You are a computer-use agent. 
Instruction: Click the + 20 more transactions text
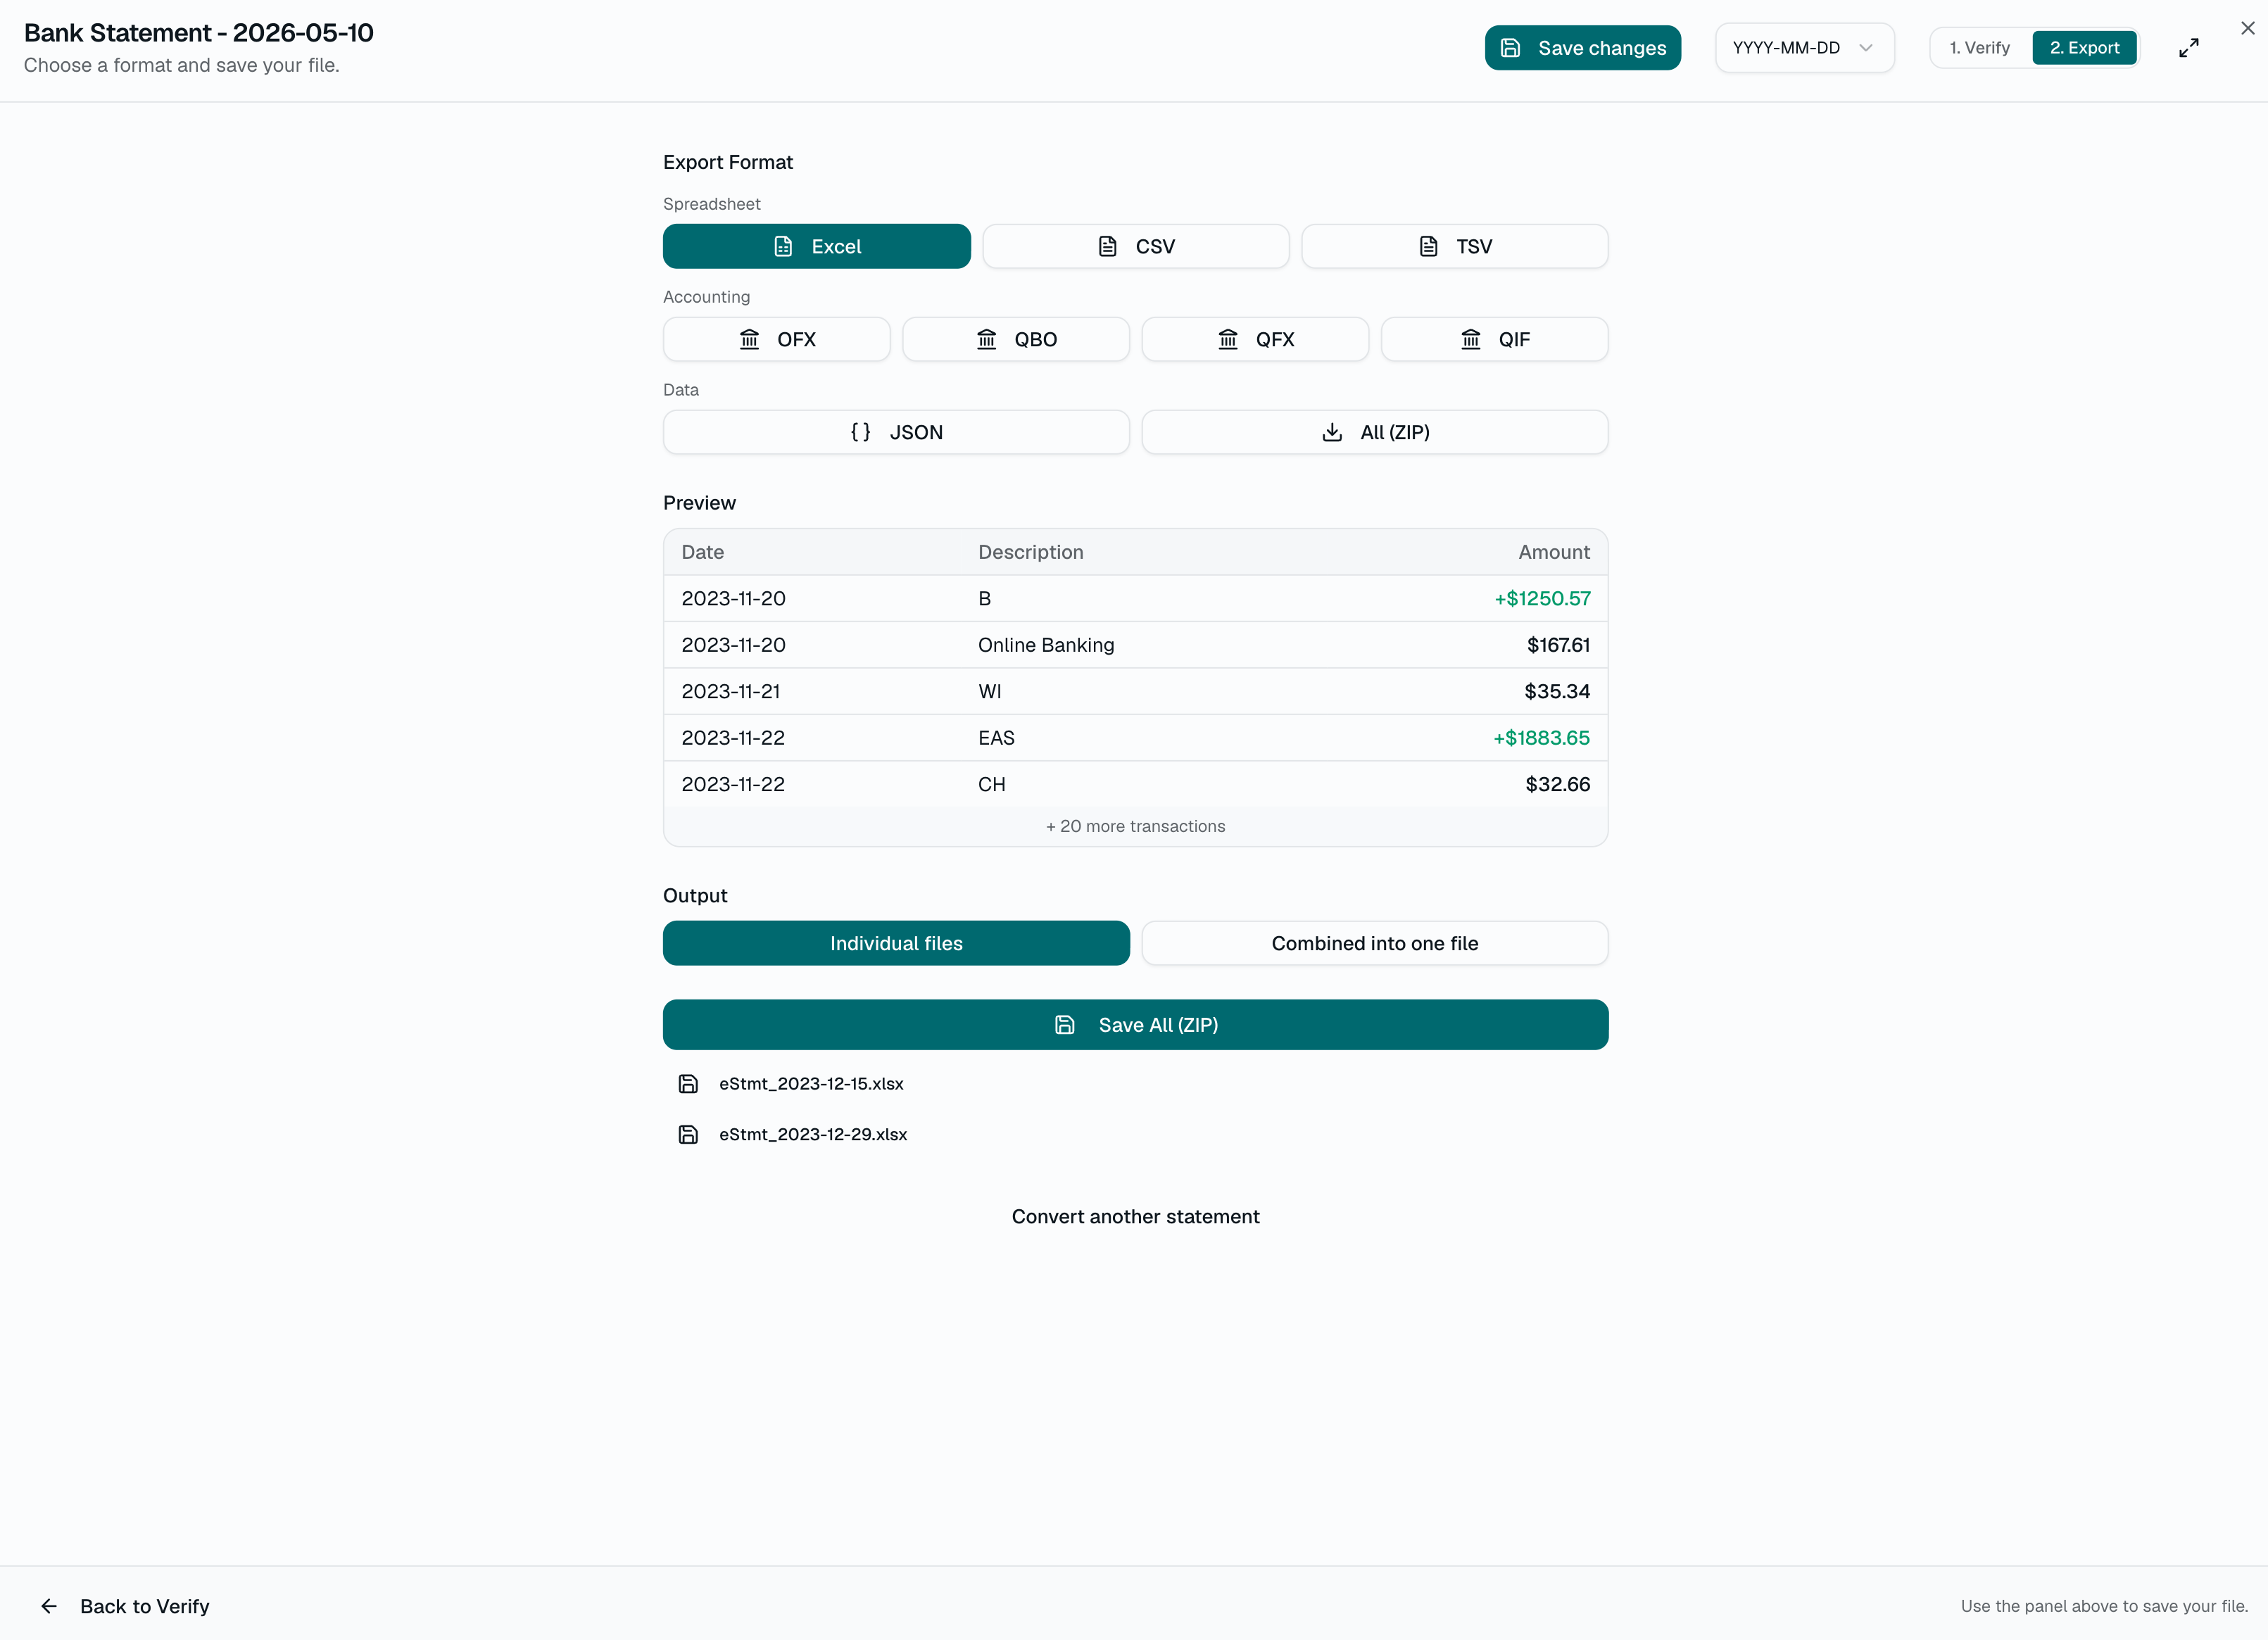coord(1135,826)
